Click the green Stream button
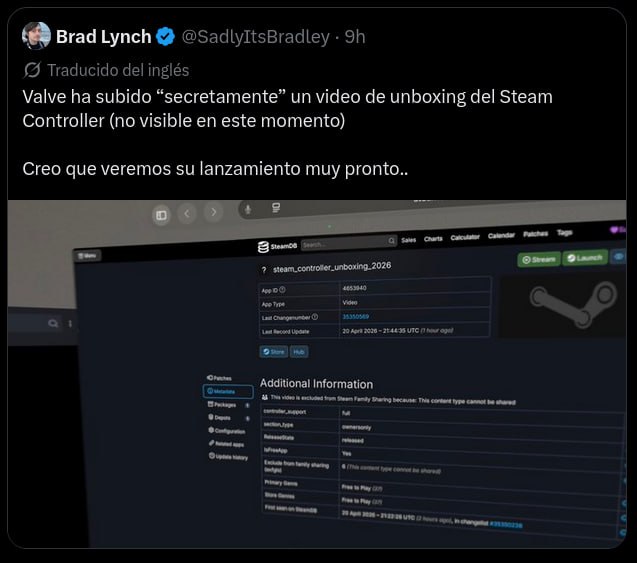637x563 pixels. click(539, 260)
